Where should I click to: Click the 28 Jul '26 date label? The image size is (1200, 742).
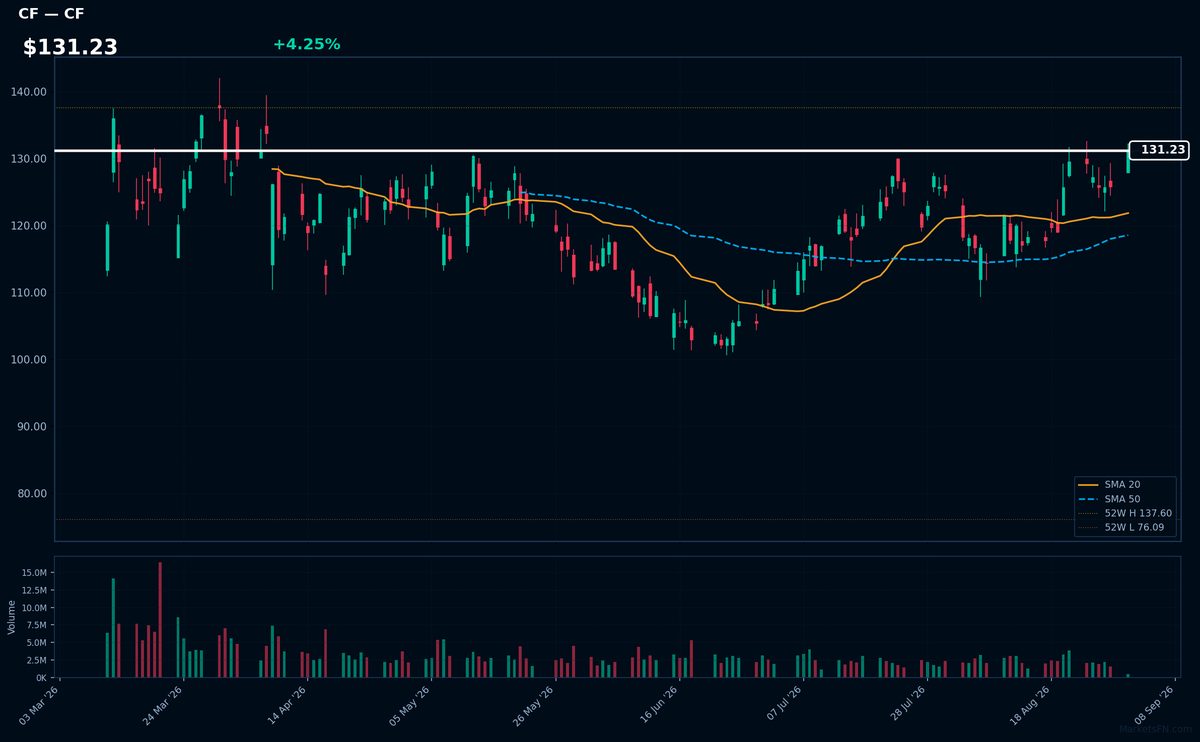906,705
